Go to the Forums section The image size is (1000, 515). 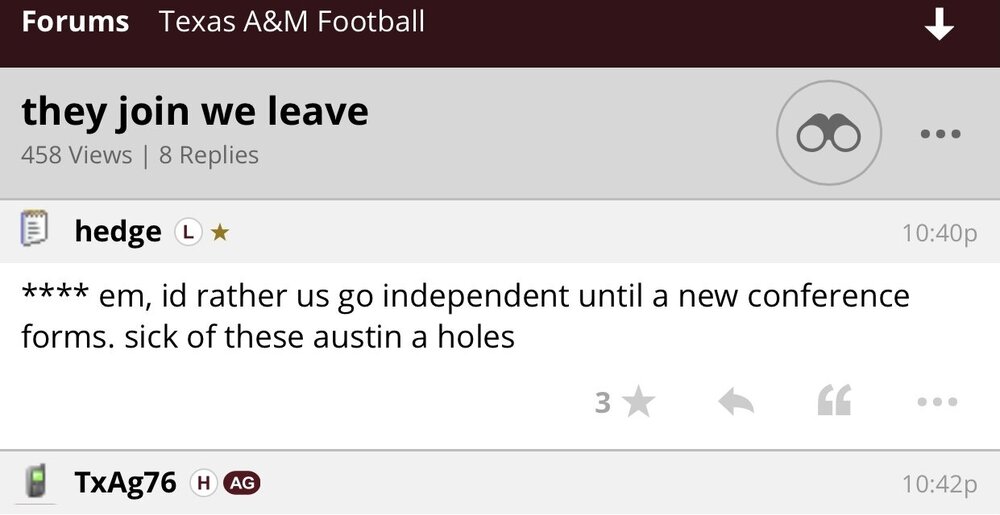75,22
